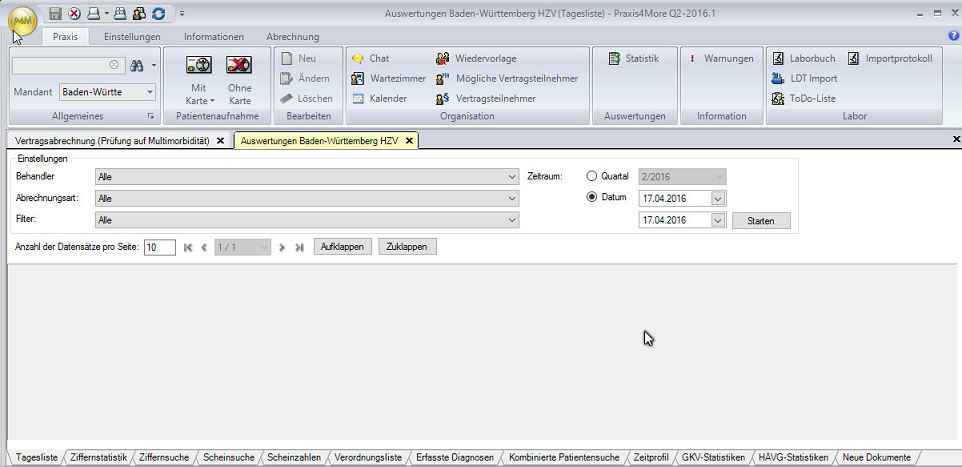
Task: Click the records per page input field
Action: coord(160,247)
